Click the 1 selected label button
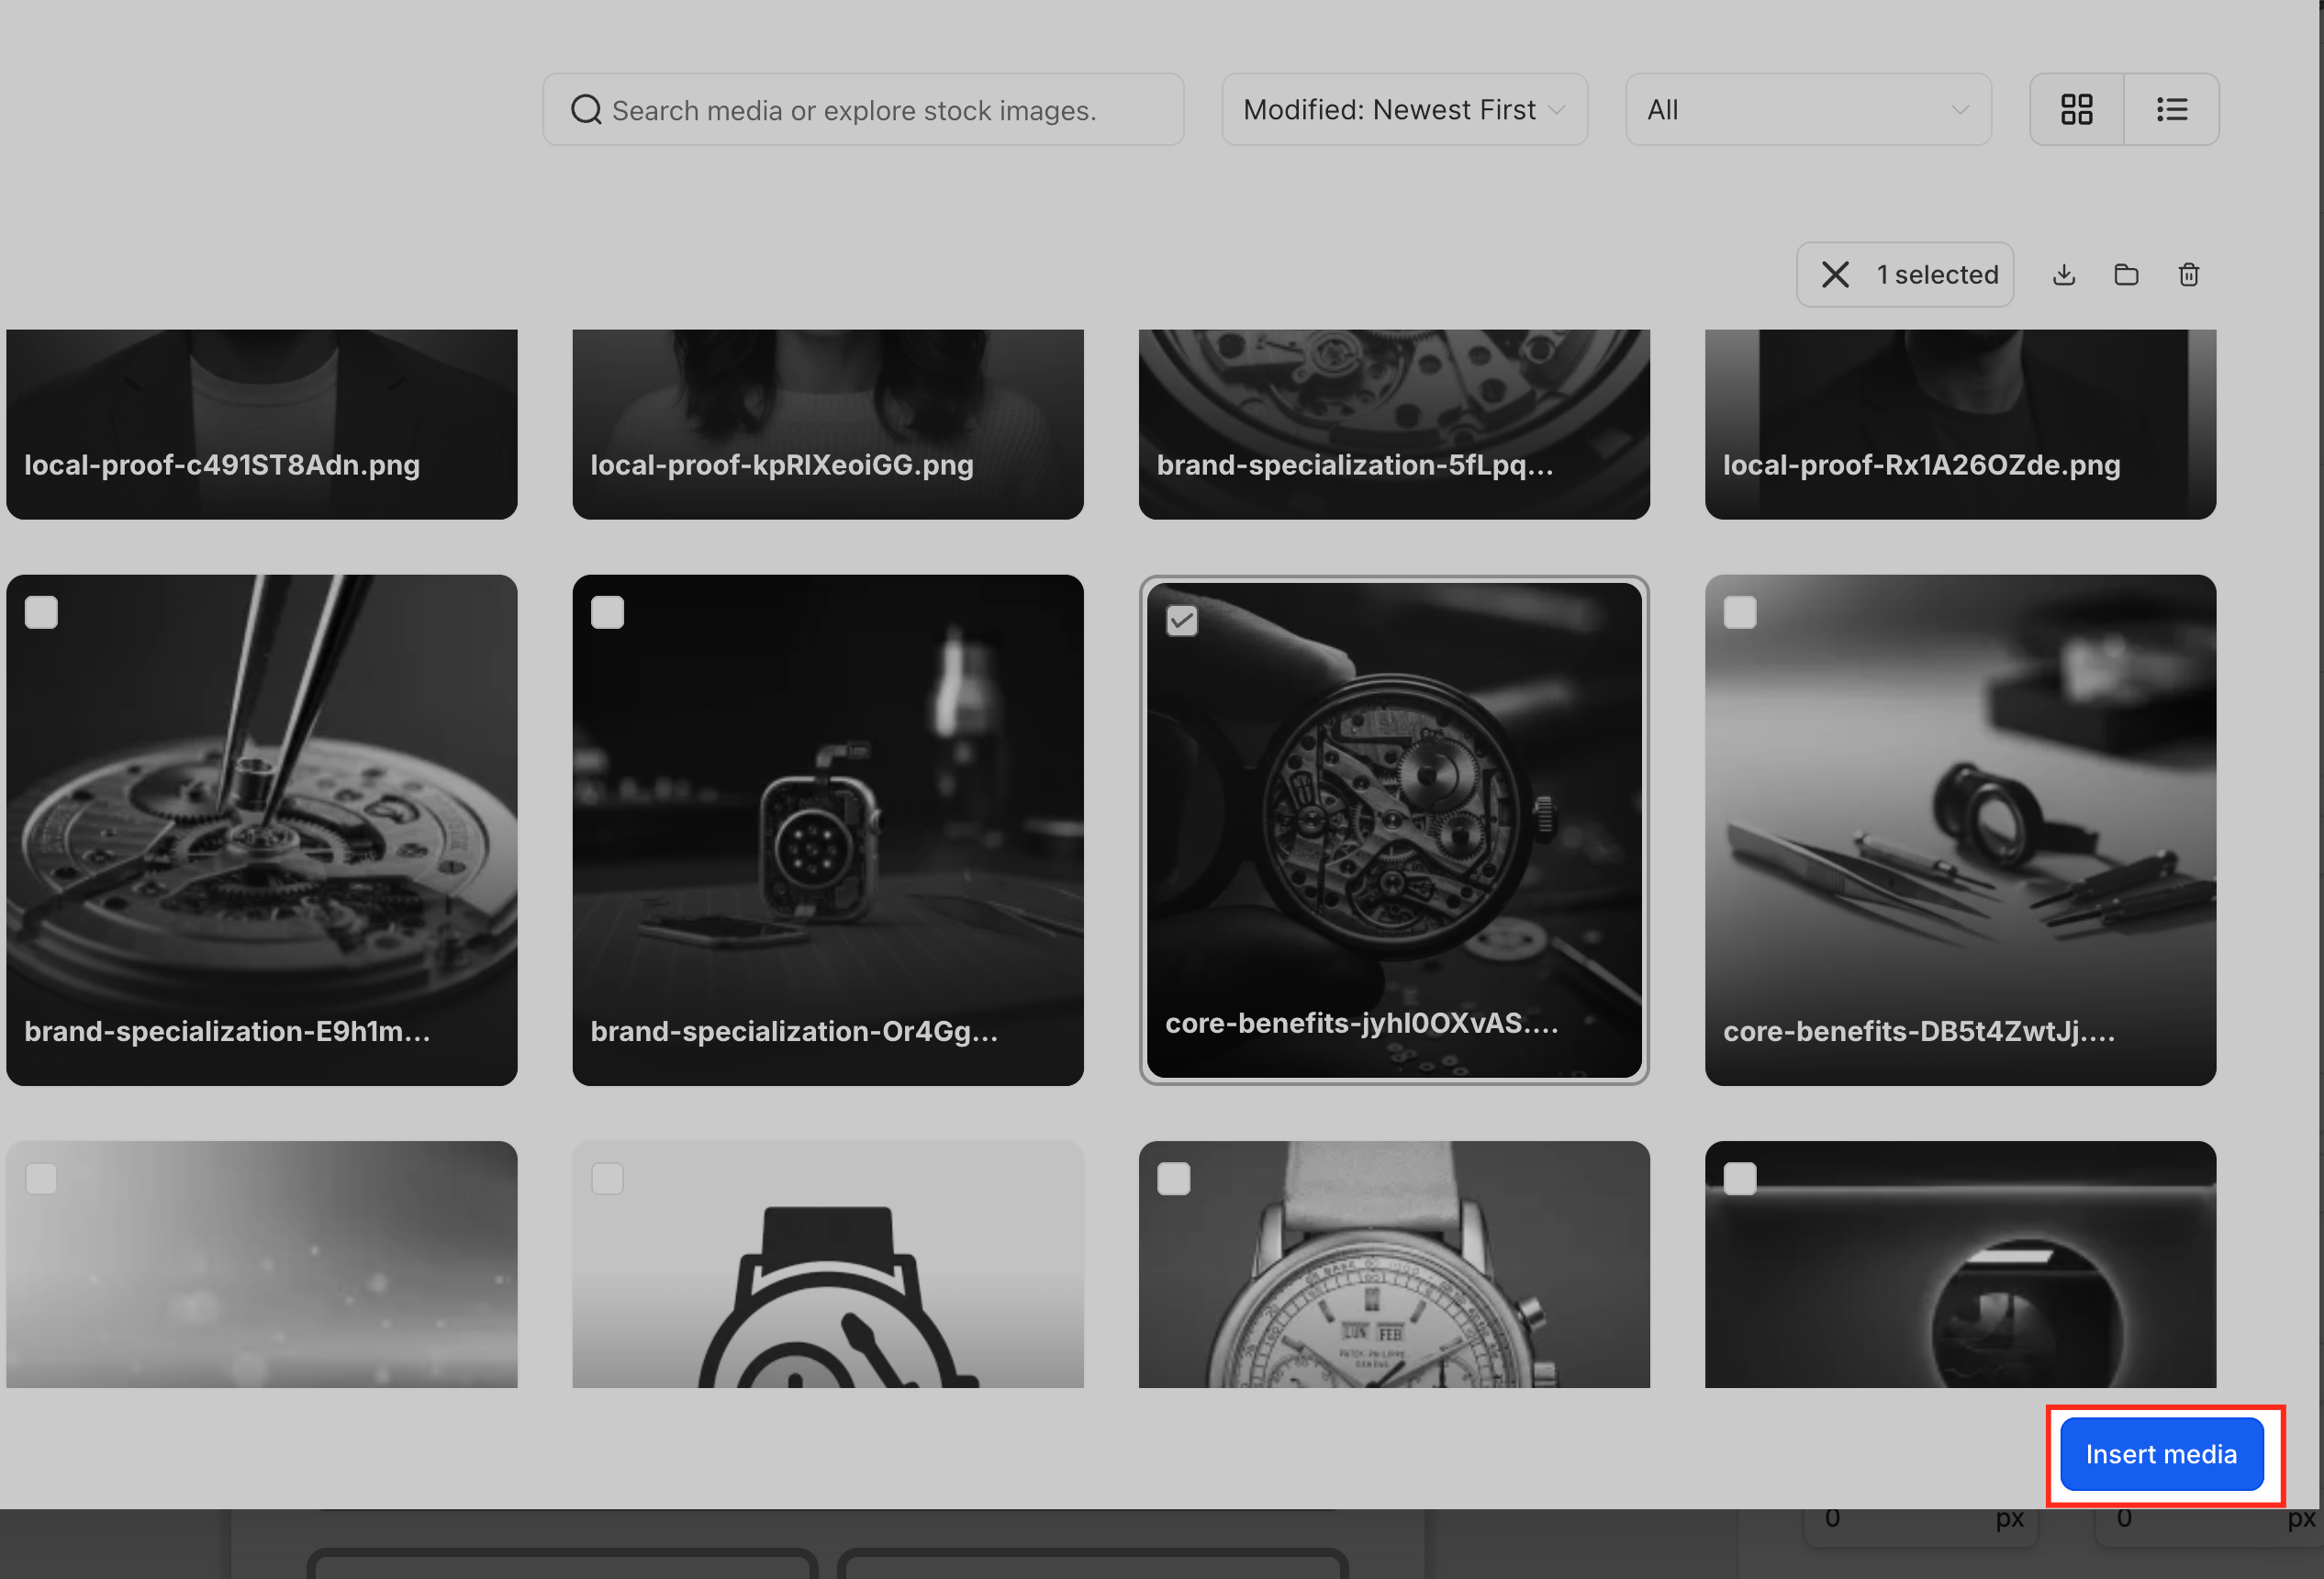The height and width of the screenshot is (1579, 2324). [x=1937, y=275]
